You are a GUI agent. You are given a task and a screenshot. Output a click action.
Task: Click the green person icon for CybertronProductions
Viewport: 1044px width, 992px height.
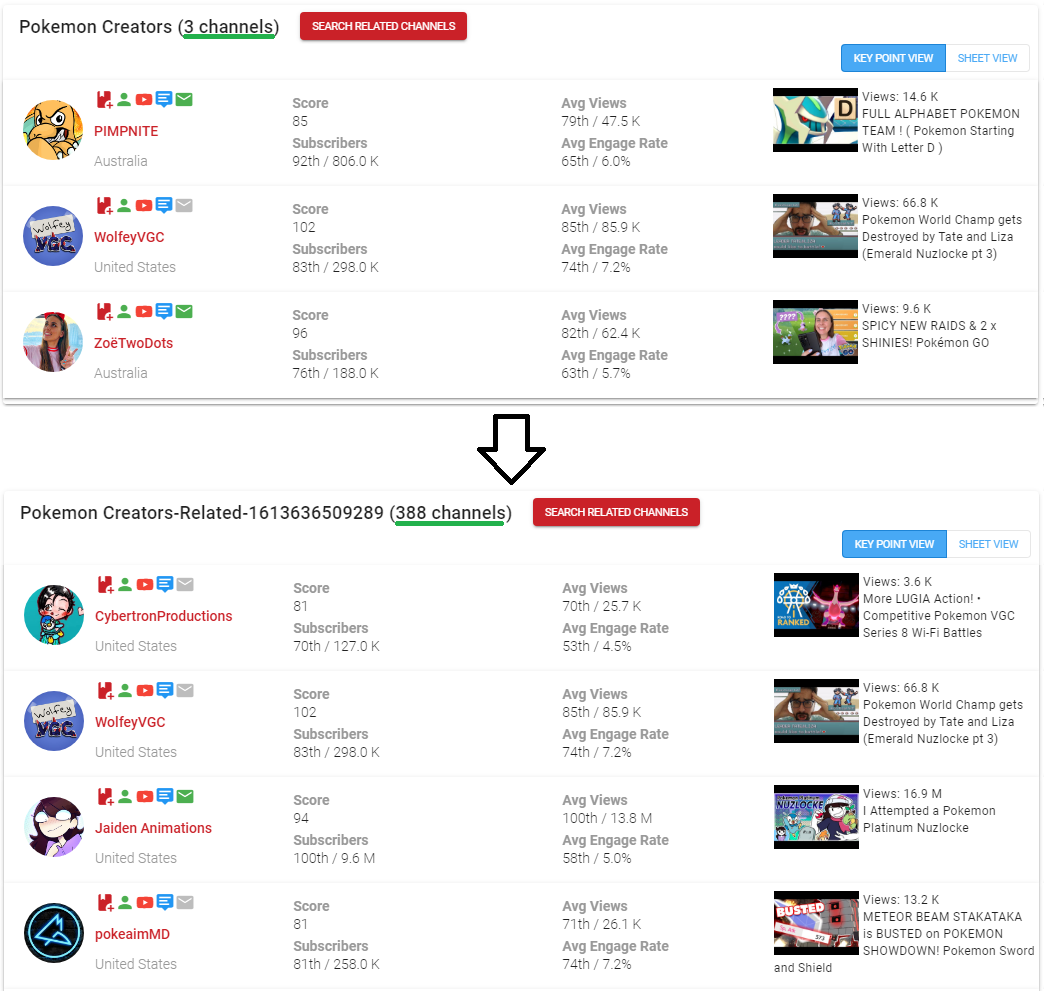[x=125, y=585]
